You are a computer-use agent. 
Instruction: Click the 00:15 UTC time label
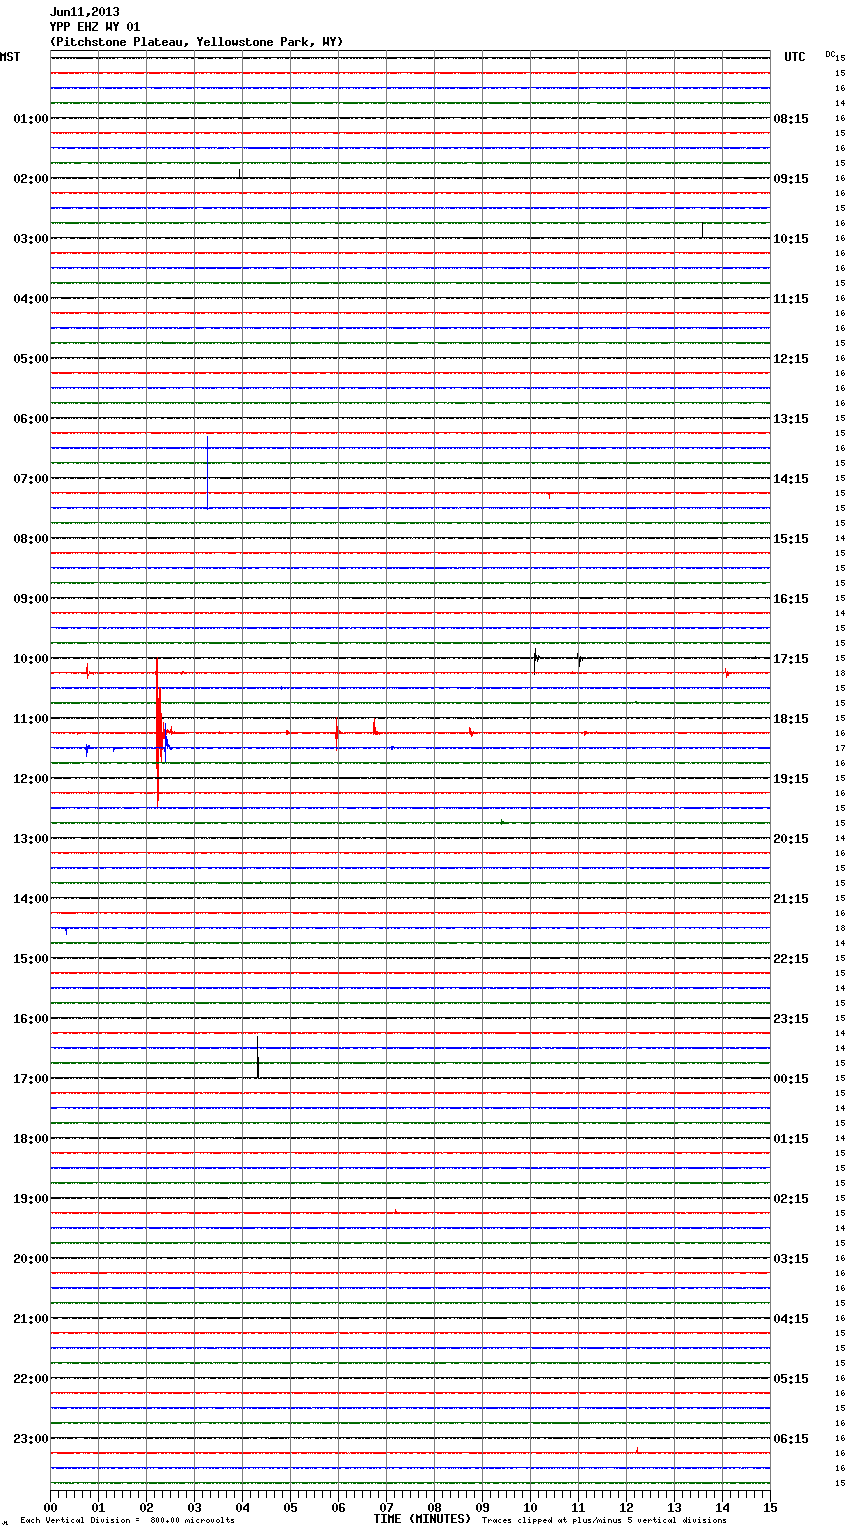(x=791, y=1079)
